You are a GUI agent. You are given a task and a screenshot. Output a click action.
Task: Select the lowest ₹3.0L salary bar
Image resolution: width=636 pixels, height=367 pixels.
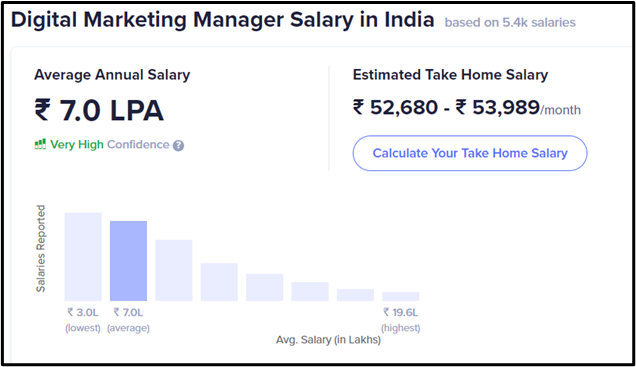click(x=83, y=257)
